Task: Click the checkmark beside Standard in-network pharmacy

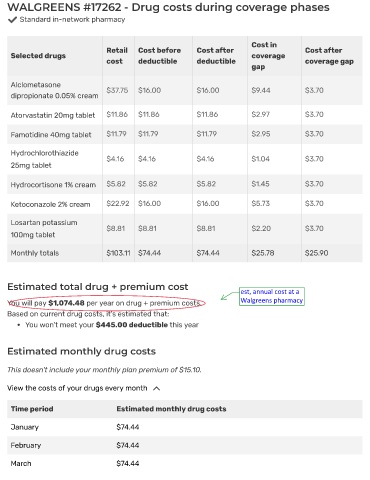Action: click(x=12, y=20)
